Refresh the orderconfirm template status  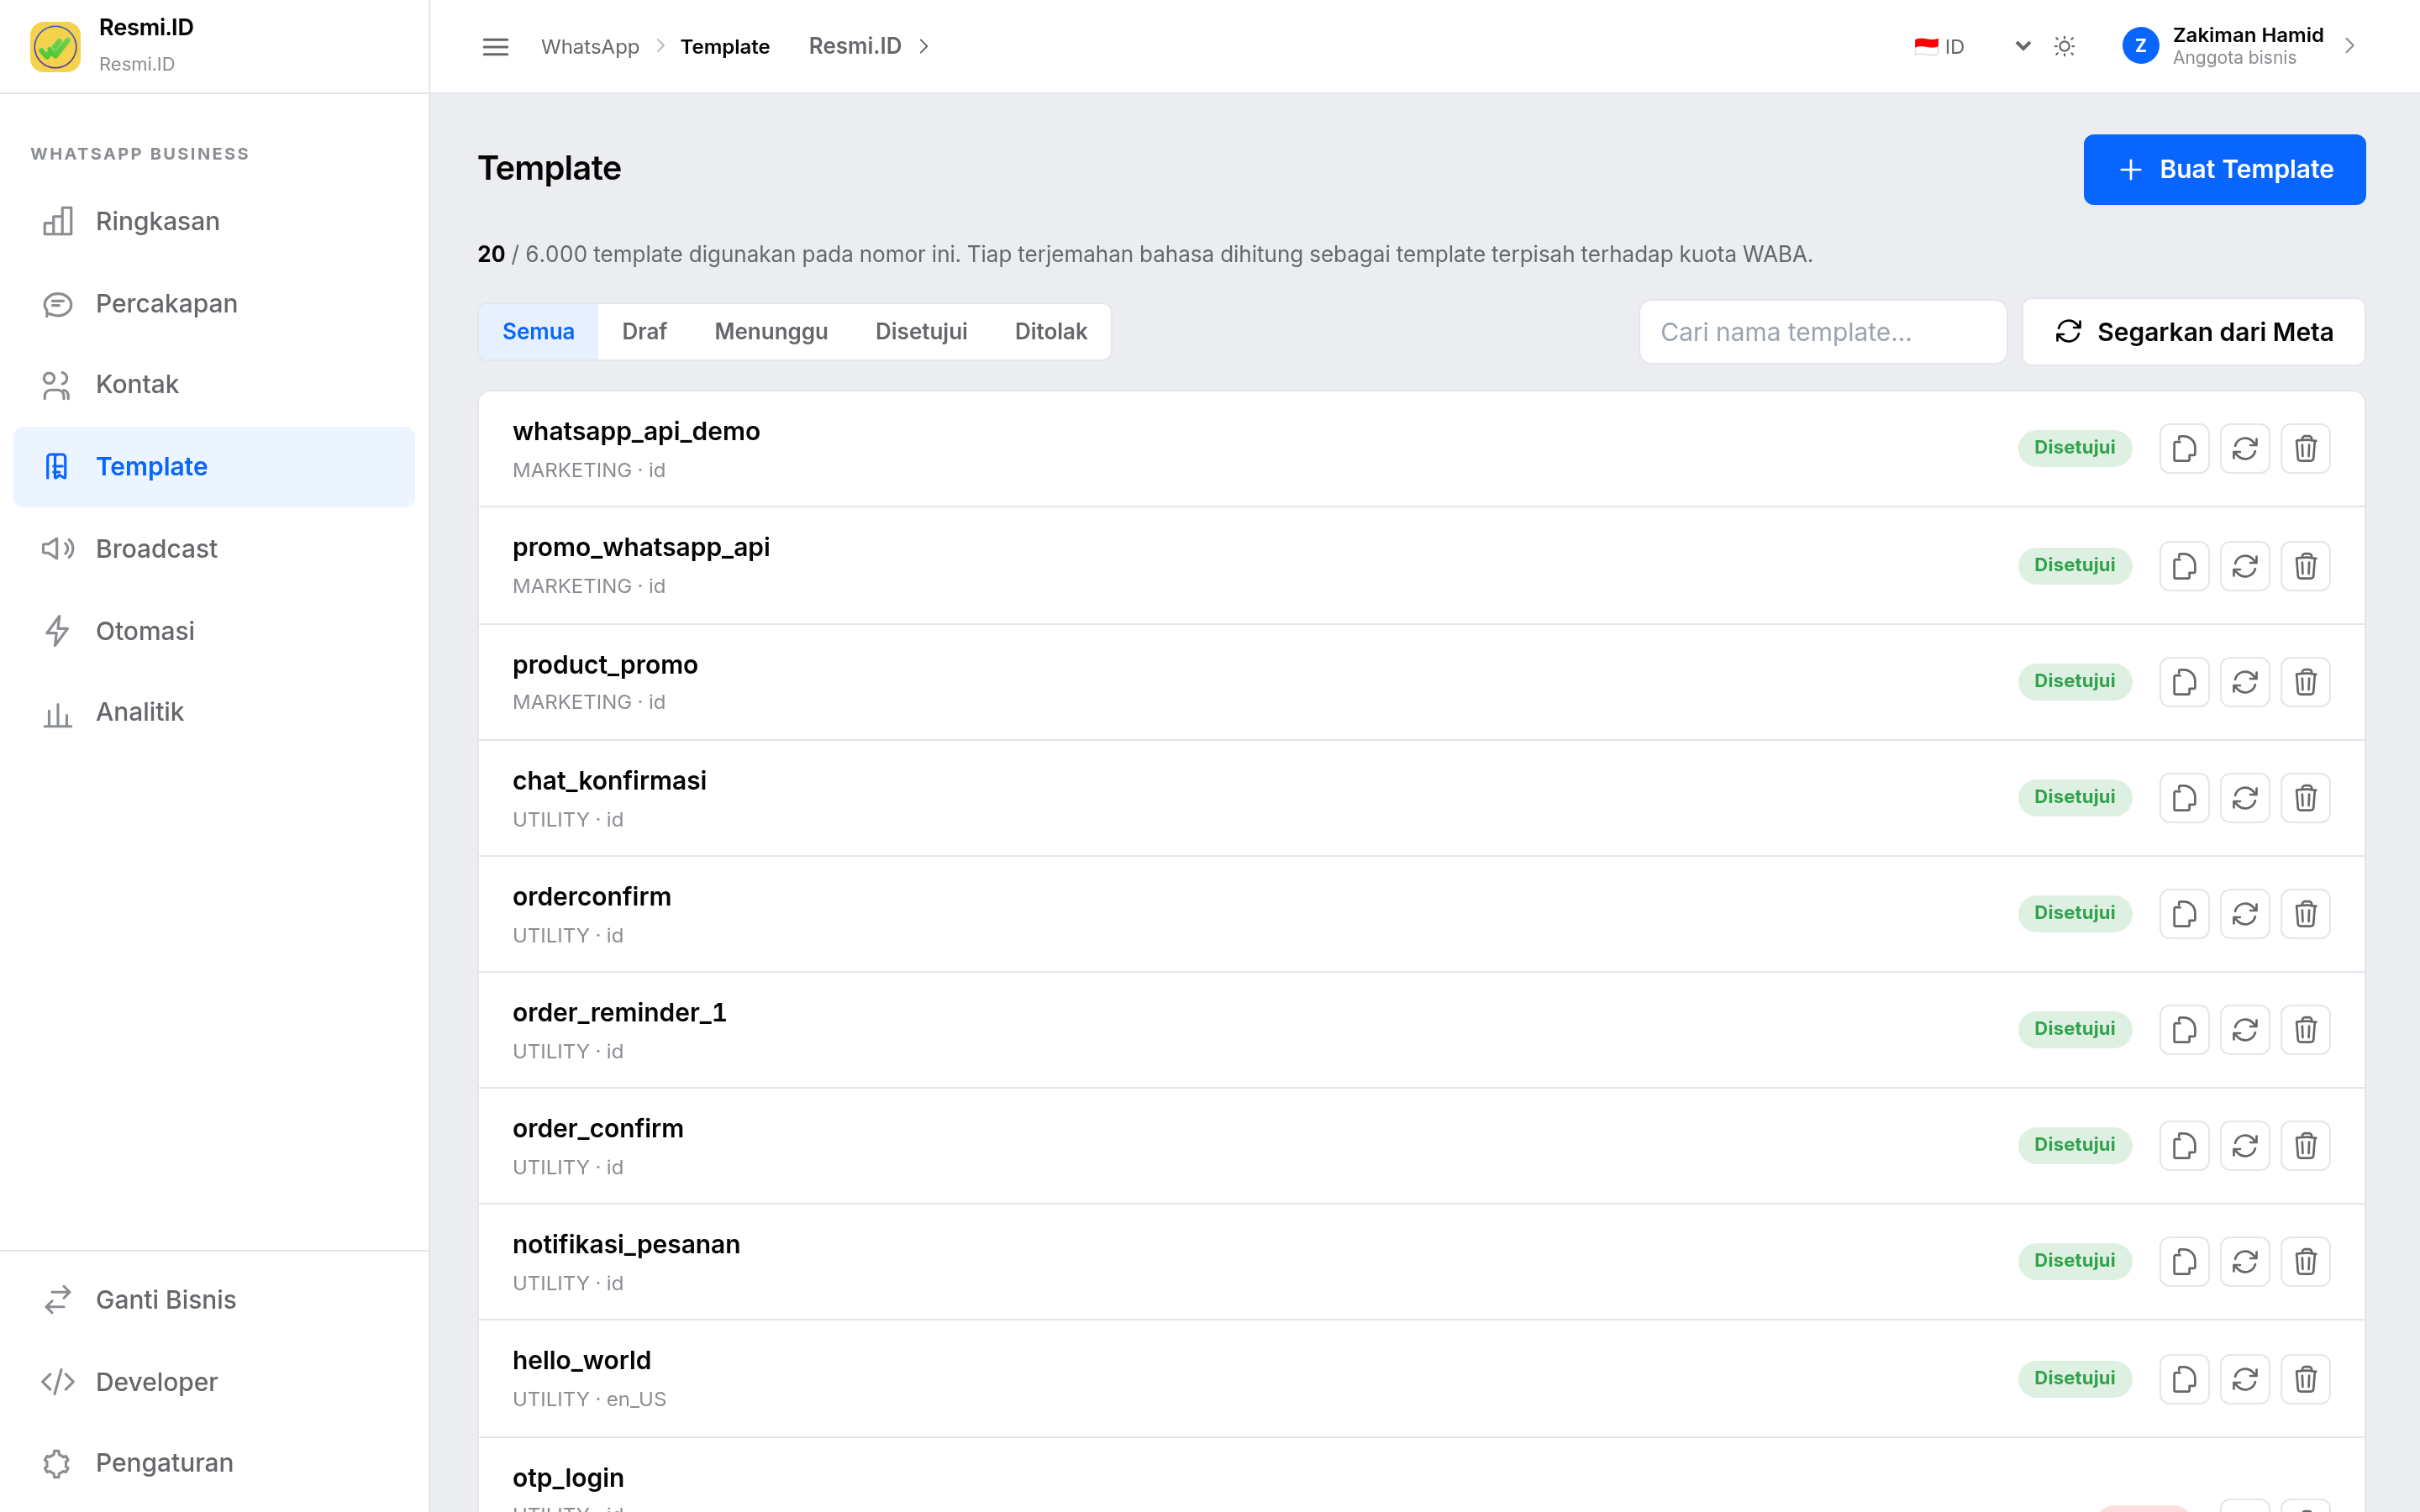point(2245,914)
